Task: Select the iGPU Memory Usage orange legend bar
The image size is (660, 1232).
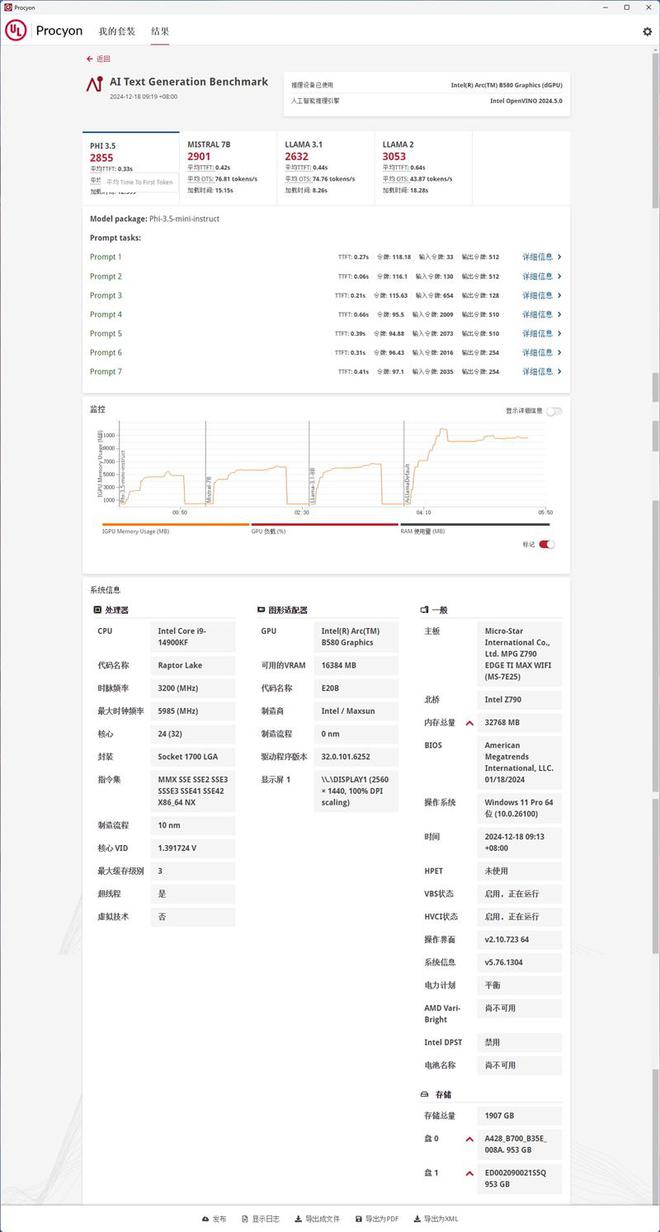Action: (x=176, y=523)
